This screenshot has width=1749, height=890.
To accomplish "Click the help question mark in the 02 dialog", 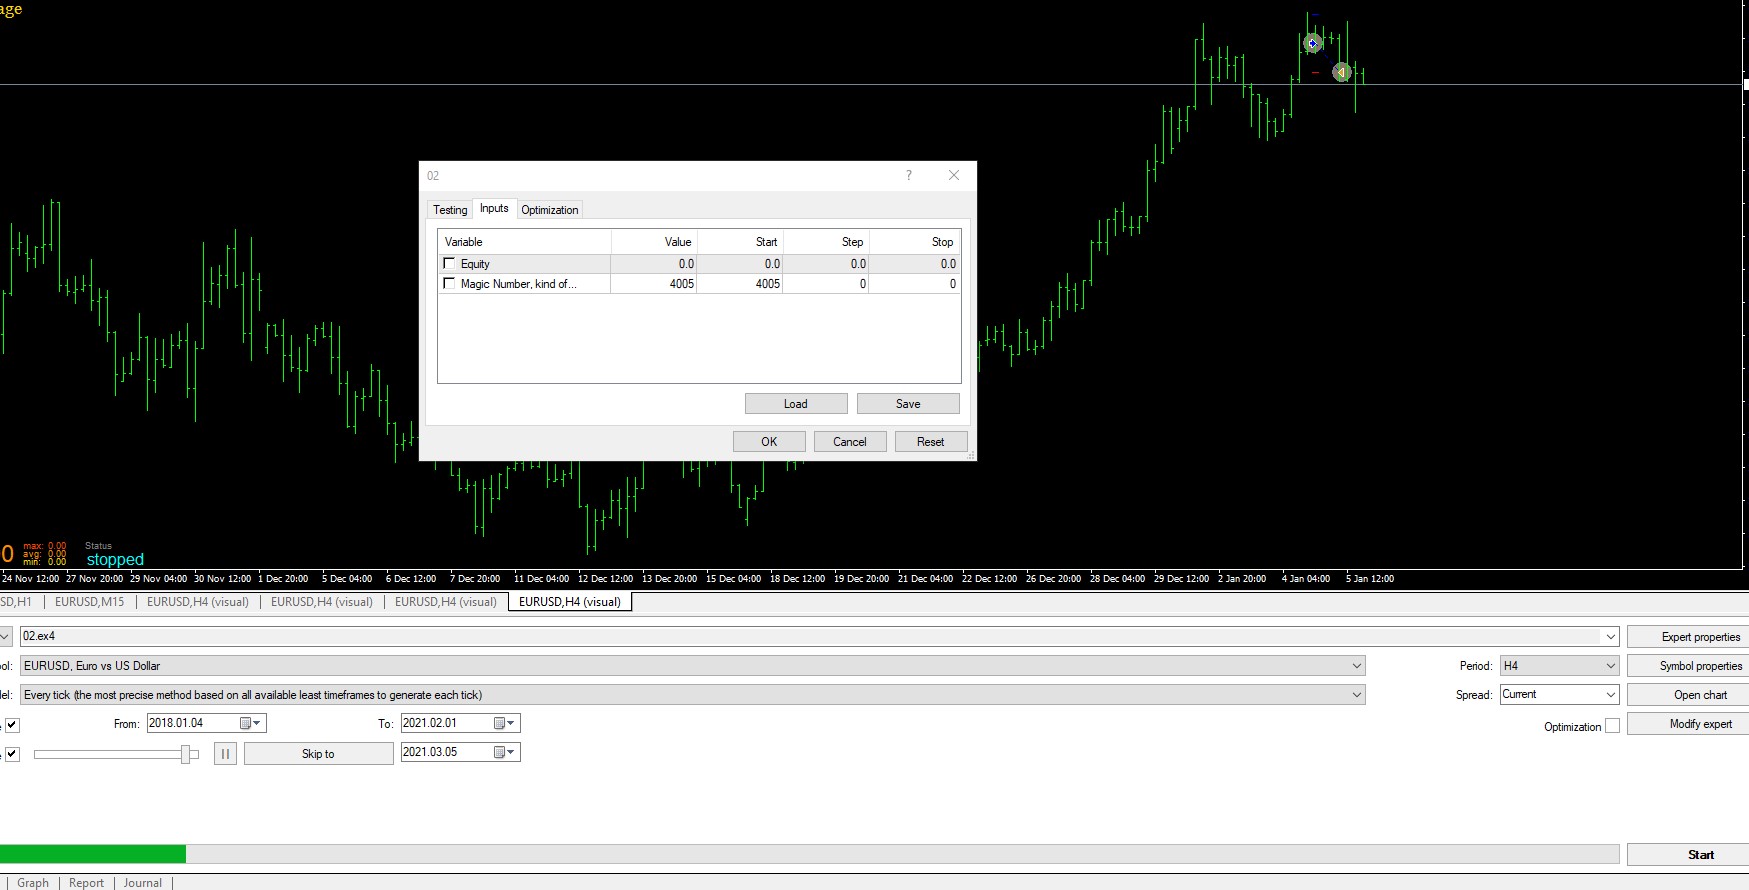I will [x=908, y=176].
